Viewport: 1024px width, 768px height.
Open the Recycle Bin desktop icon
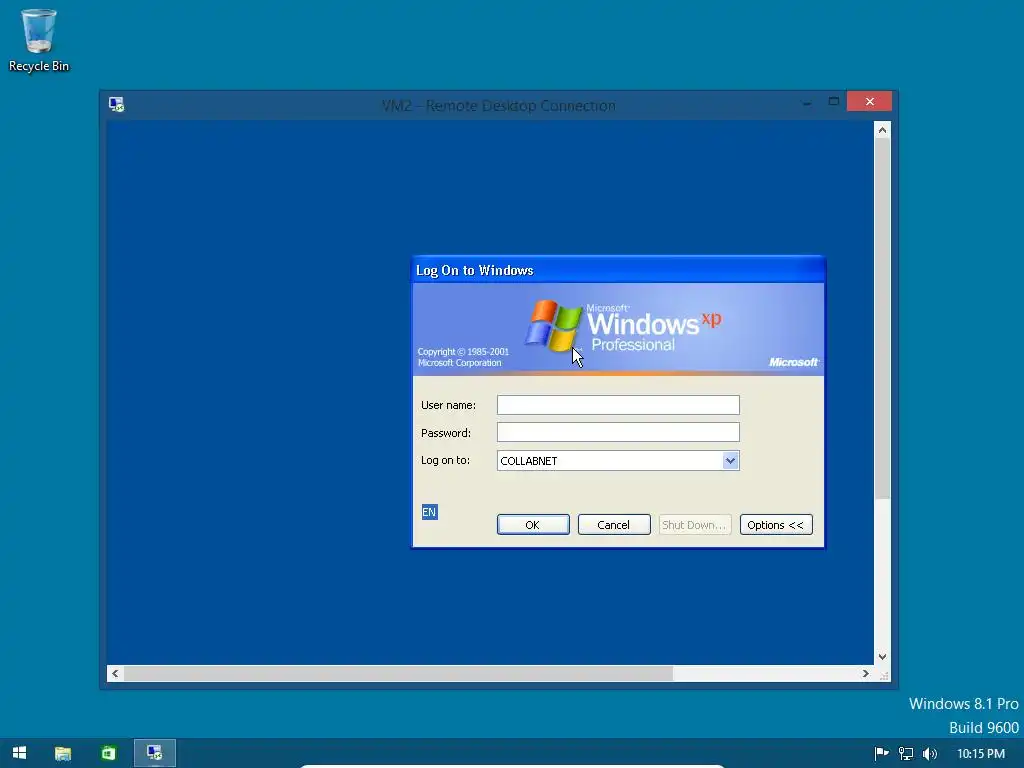tap(39, 40)
